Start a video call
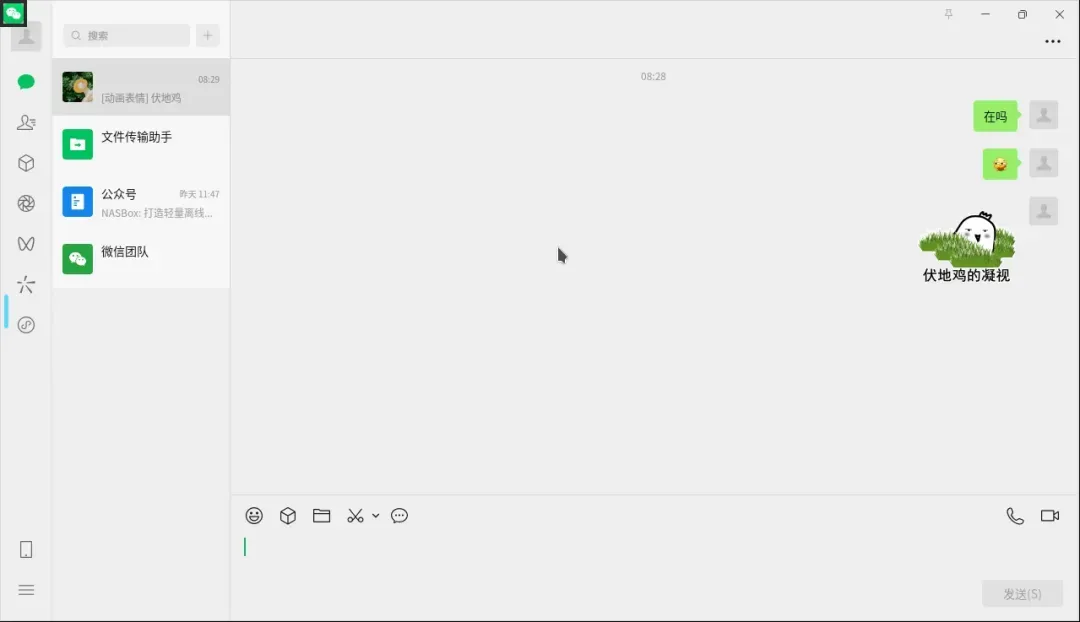Image resolution: width=1080 pixels, height=622 pixels. coord(1050,516)
